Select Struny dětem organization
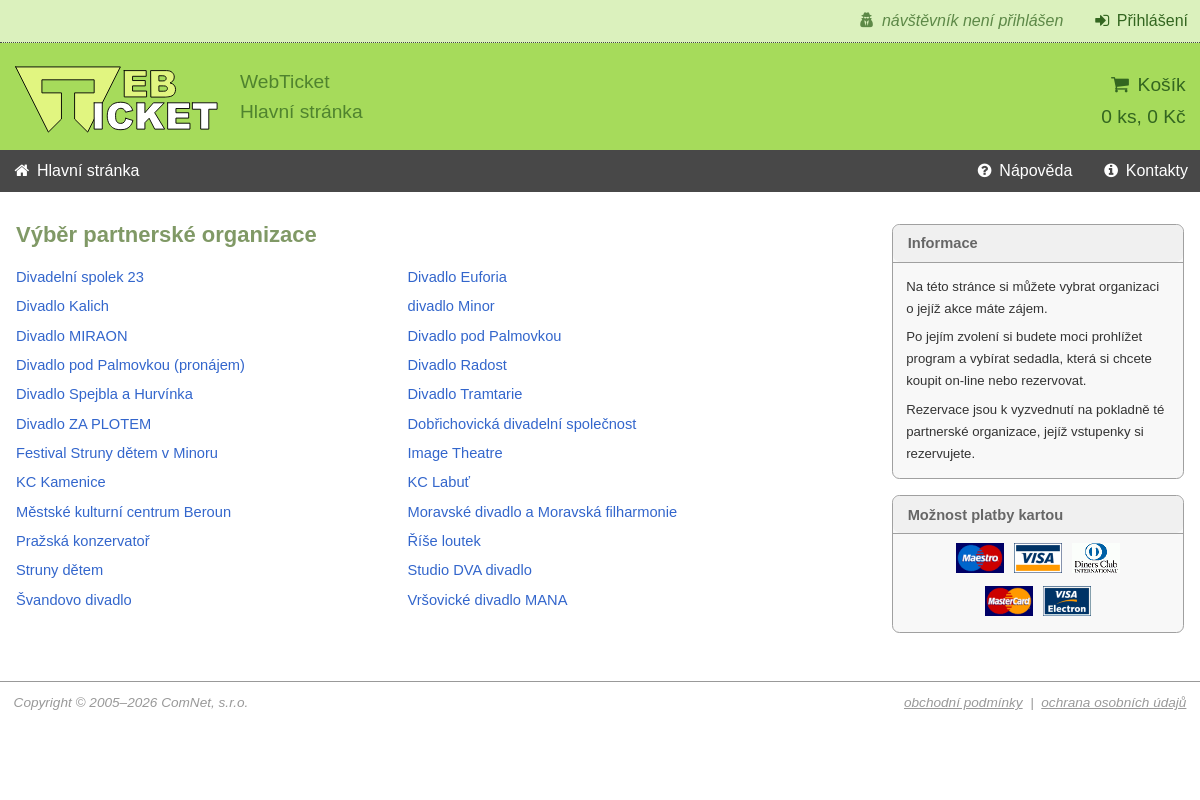Image resolution: width=1200 pixels, height=800 pixels. point(59,570)
